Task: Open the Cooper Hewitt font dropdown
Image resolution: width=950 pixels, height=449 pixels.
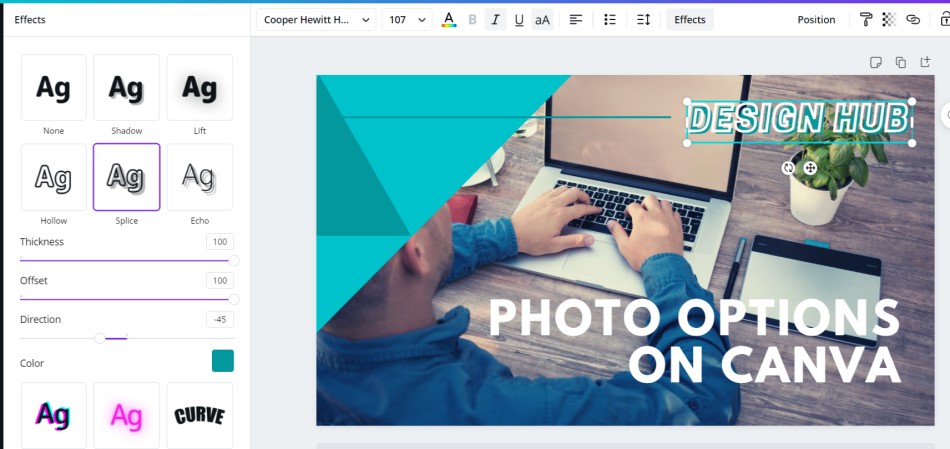Action: coord(316,19)
